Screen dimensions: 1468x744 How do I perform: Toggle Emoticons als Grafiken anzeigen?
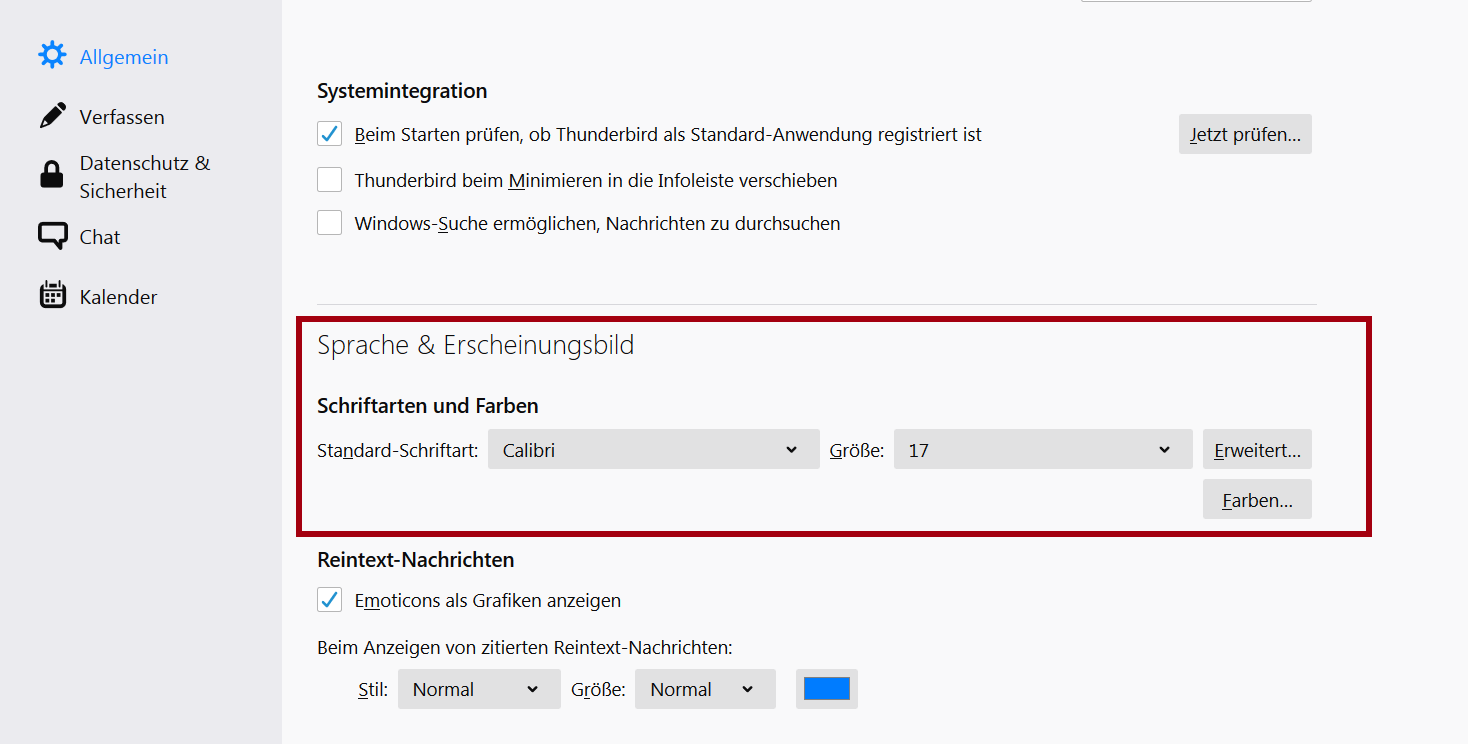[x=329, y=600]
